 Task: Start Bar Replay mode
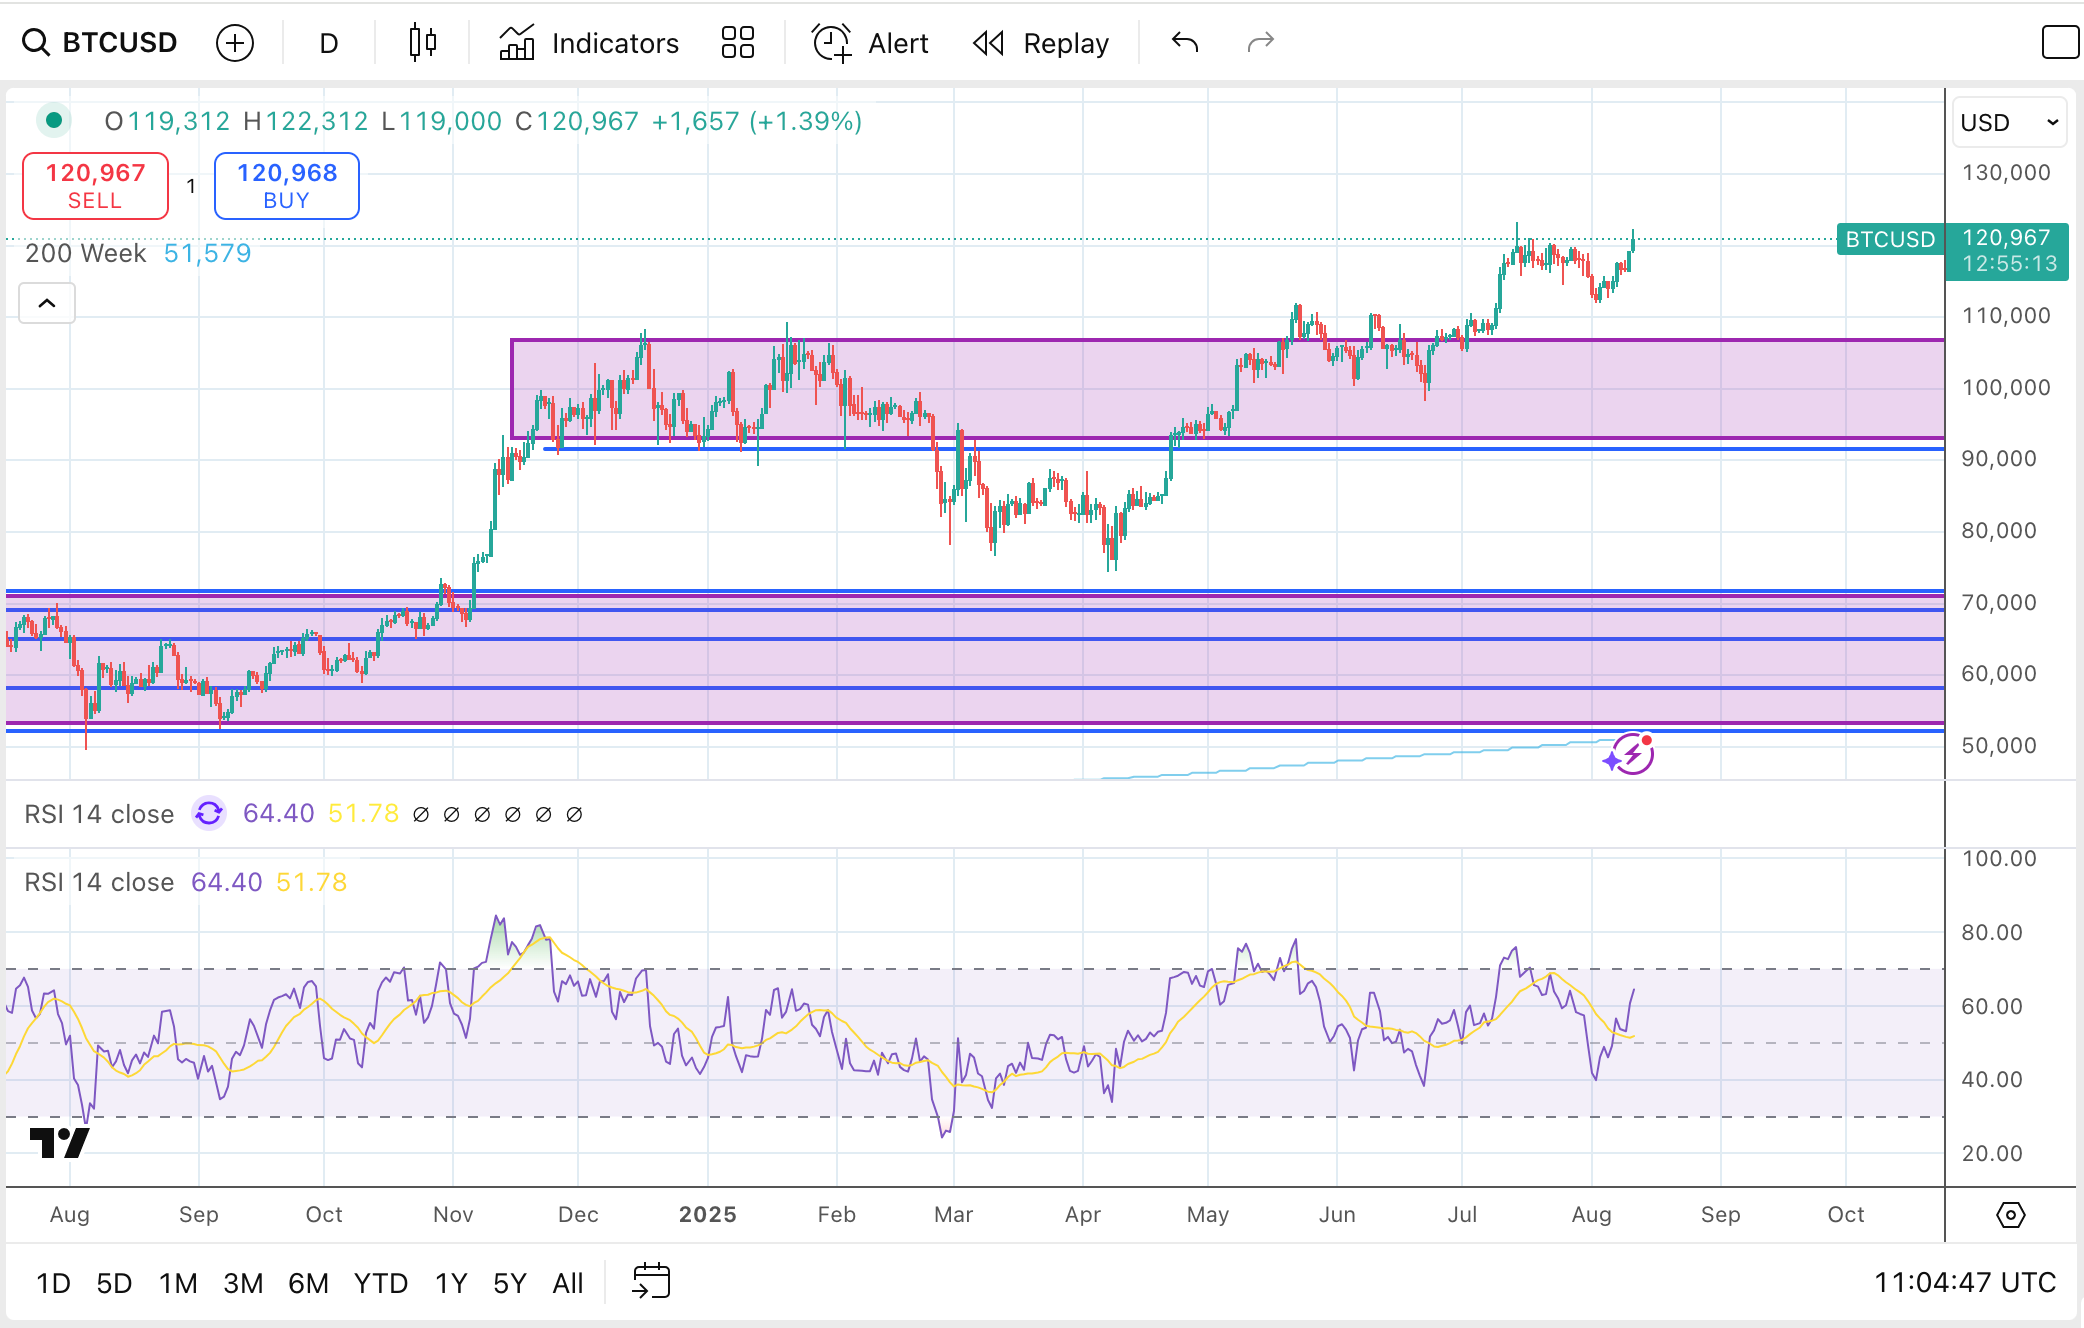pyautogui.click(x=1041, y=43)
